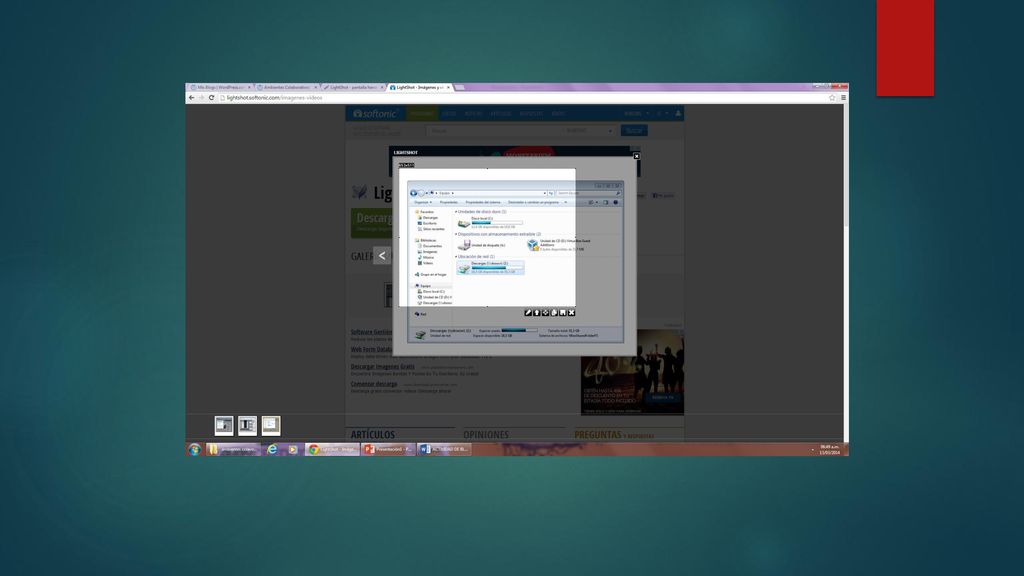Viewport: 1024px width, 576px height.
Task: Bookmark this page with the star icon
Action: pyautogui.click(x=832, y=97)
